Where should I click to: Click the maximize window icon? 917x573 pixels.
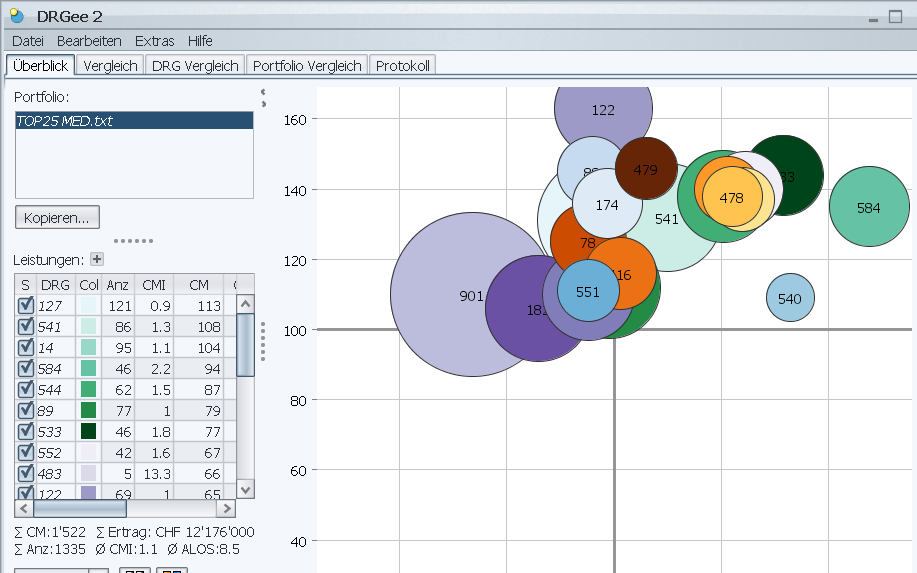click(895, 17)
